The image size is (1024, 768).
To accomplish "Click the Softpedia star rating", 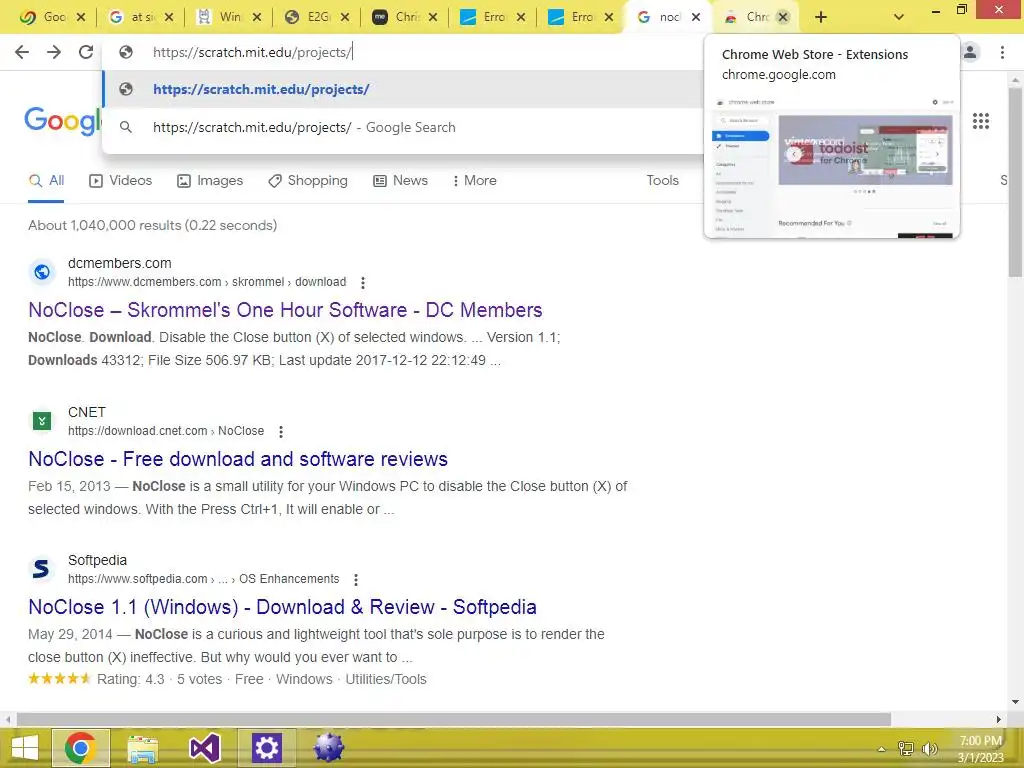I will point(59,679).
